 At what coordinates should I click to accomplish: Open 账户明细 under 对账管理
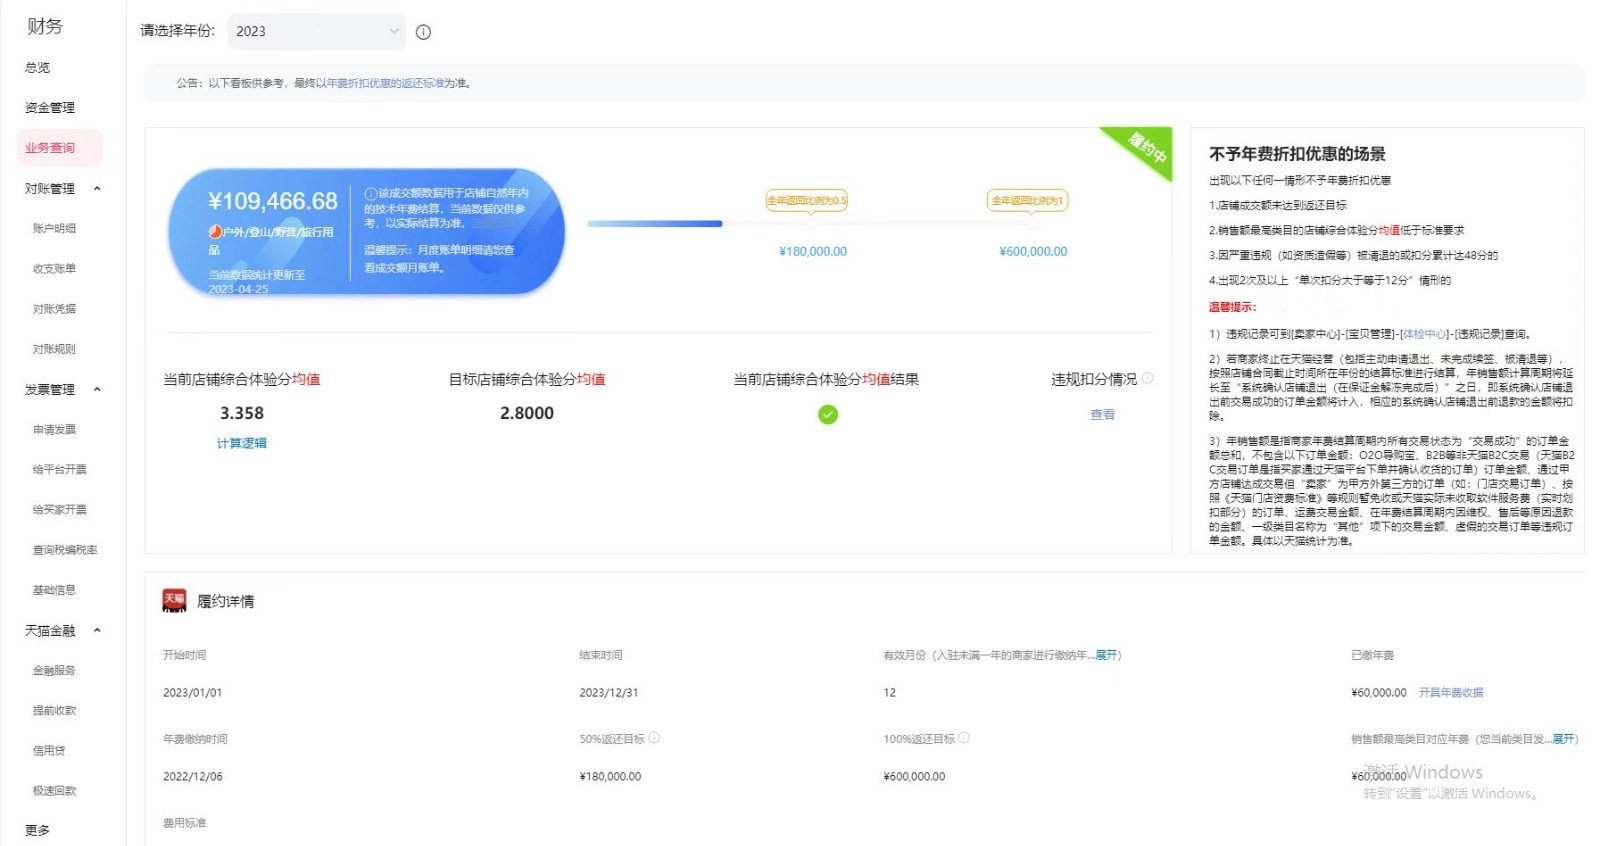[54, 228]
